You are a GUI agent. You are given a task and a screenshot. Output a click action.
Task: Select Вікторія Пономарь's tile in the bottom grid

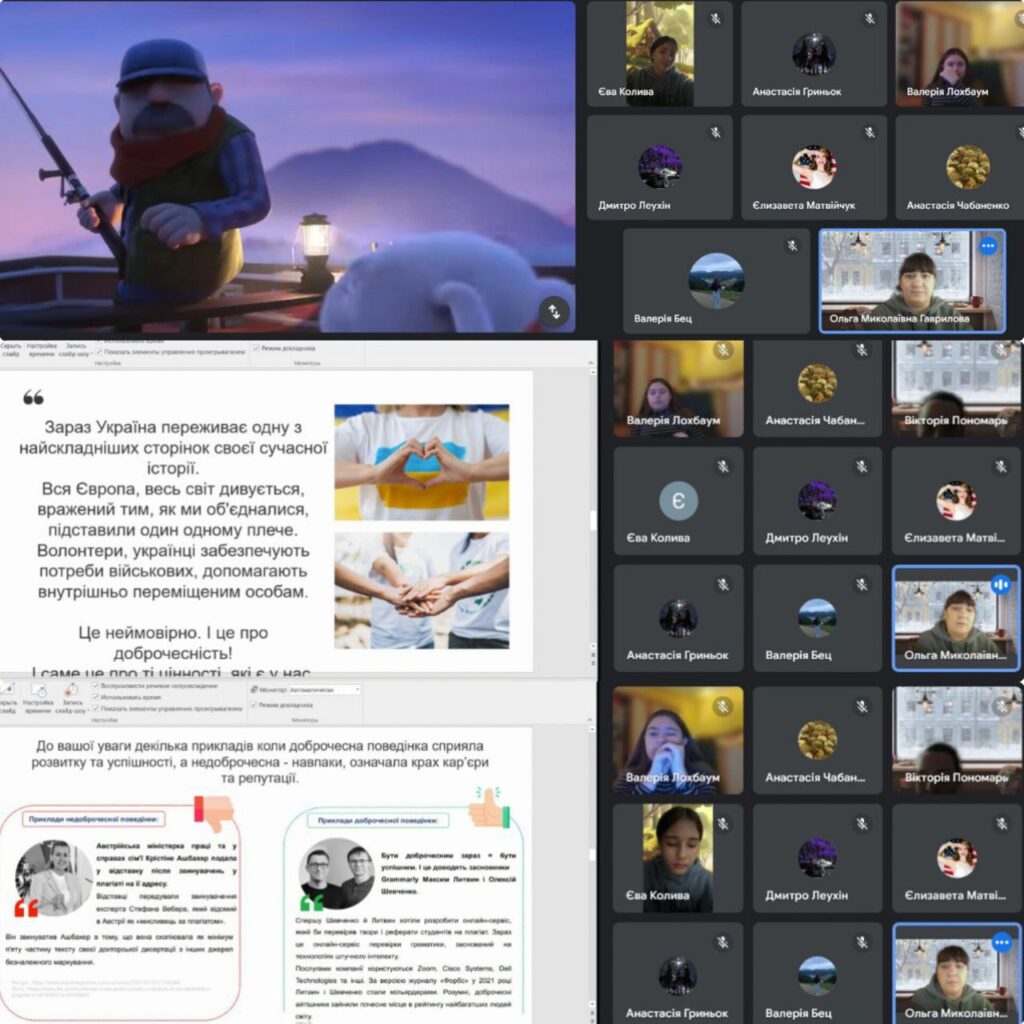956,740
